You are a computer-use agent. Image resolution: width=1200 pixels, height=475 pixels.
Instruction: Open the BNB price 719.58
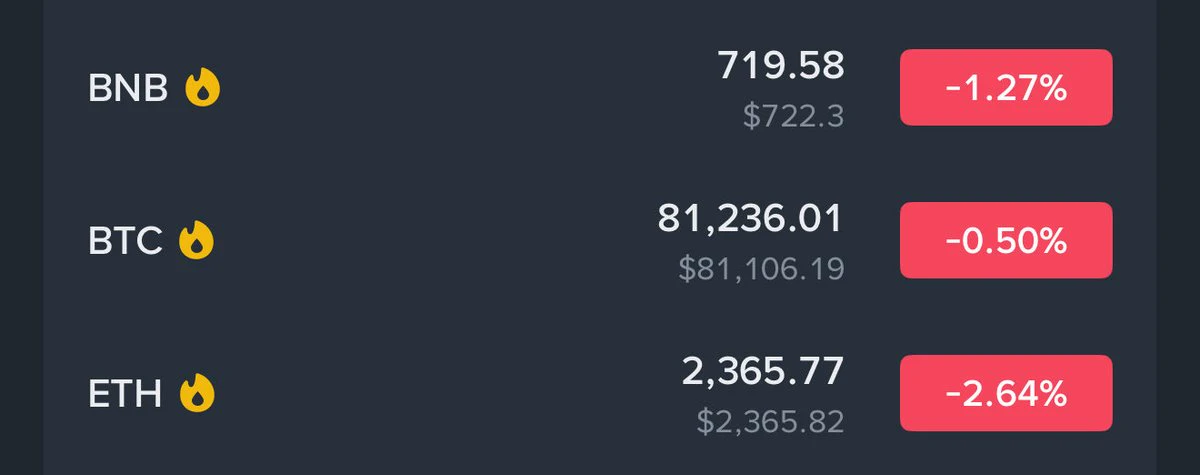pos(781,66)
